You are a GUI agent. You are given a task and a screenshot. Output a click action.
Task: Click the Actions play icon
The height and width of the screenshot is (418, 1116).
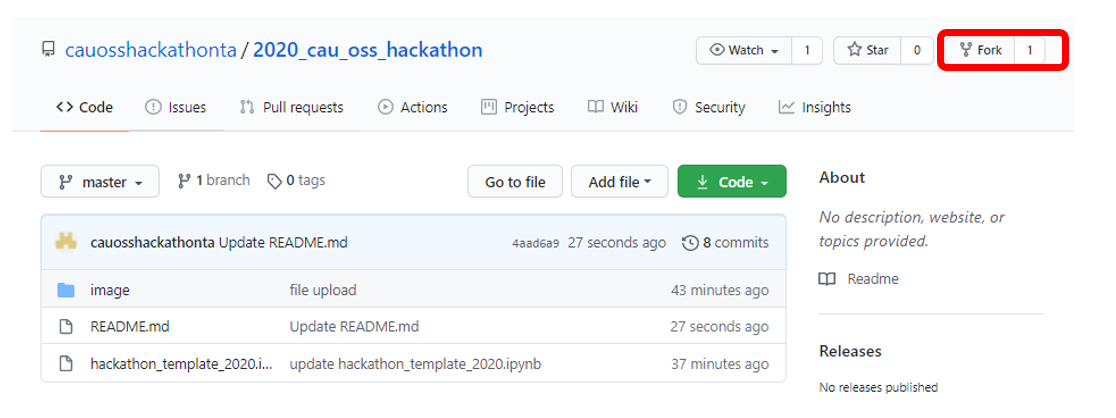(x=385, y=108)
